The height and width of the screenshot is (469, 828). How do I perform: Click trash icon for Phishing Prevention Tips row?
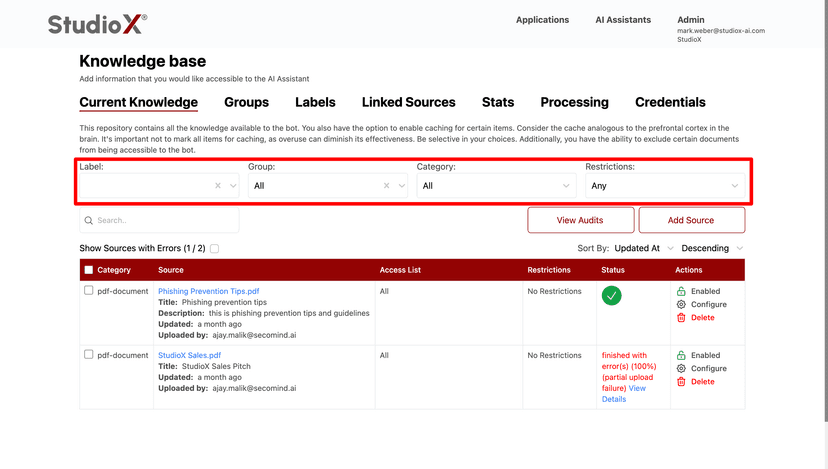click(681, 317)
